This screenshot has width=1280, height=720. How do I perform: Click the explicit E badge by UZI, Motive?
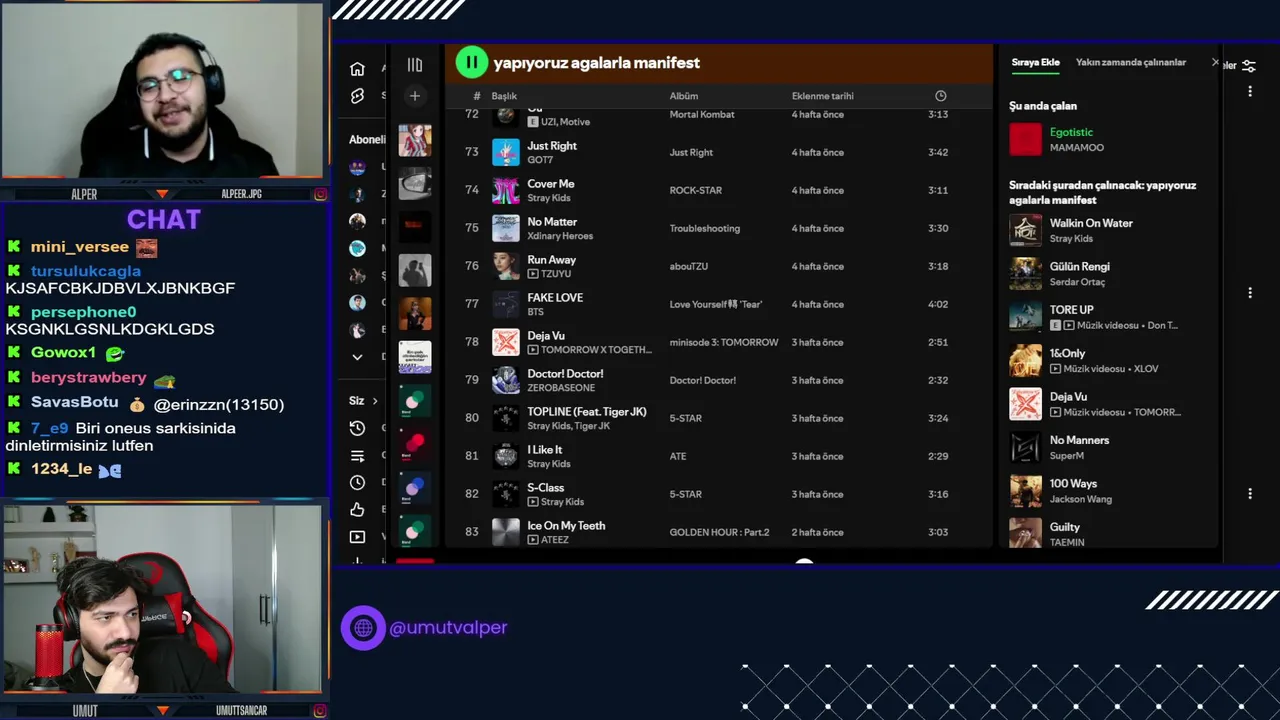(533, 122)
